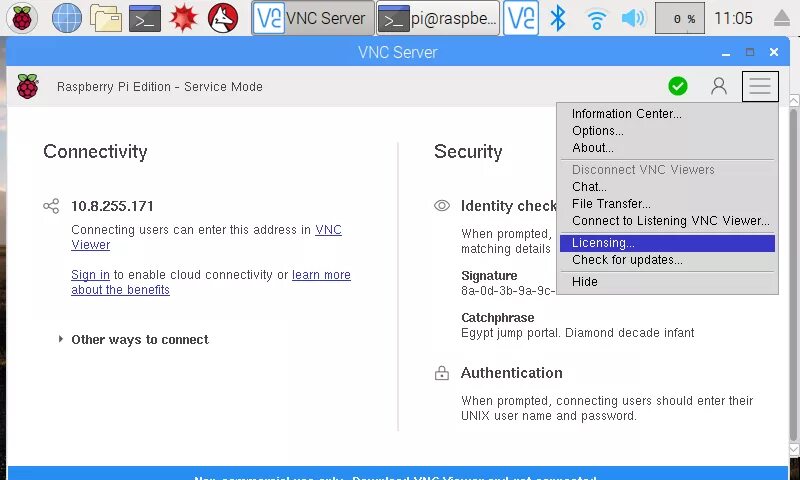
Task: Click the share icon beside IP address
Action: click(51, 206)
